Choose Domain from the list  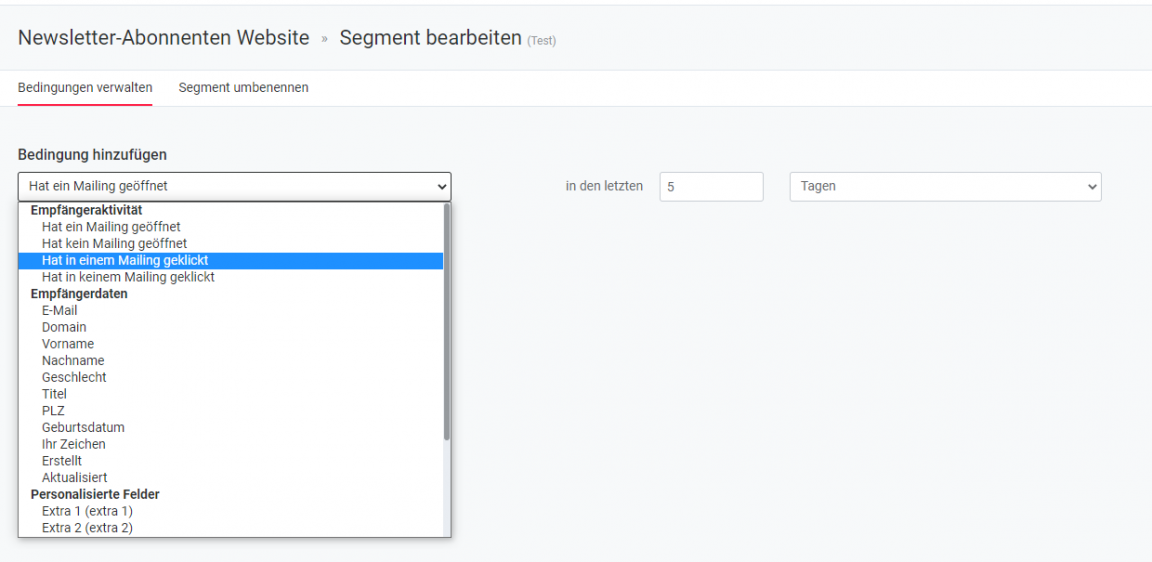(x=64, y=327)
